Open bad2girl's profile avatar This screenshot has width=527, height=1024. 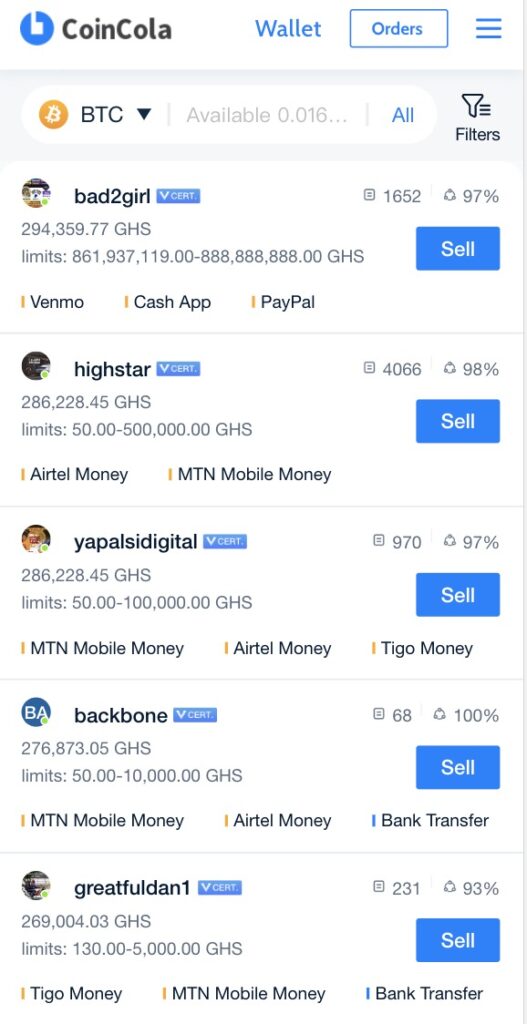pos(36,193)
